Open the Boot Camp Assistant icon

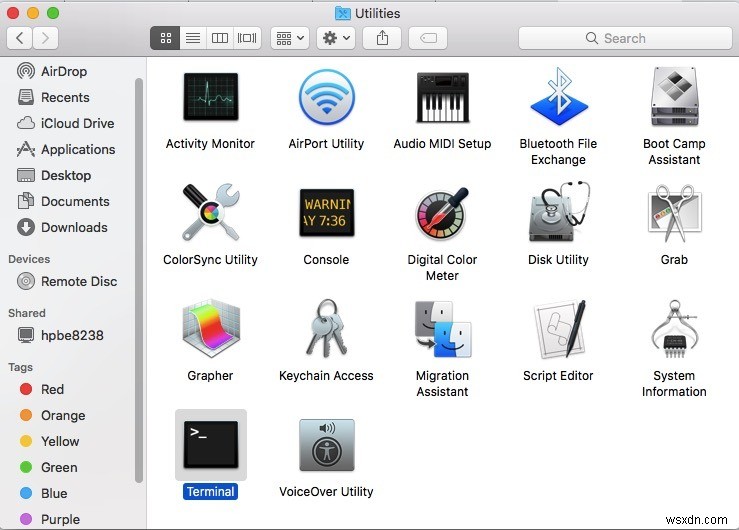[674, 97]
